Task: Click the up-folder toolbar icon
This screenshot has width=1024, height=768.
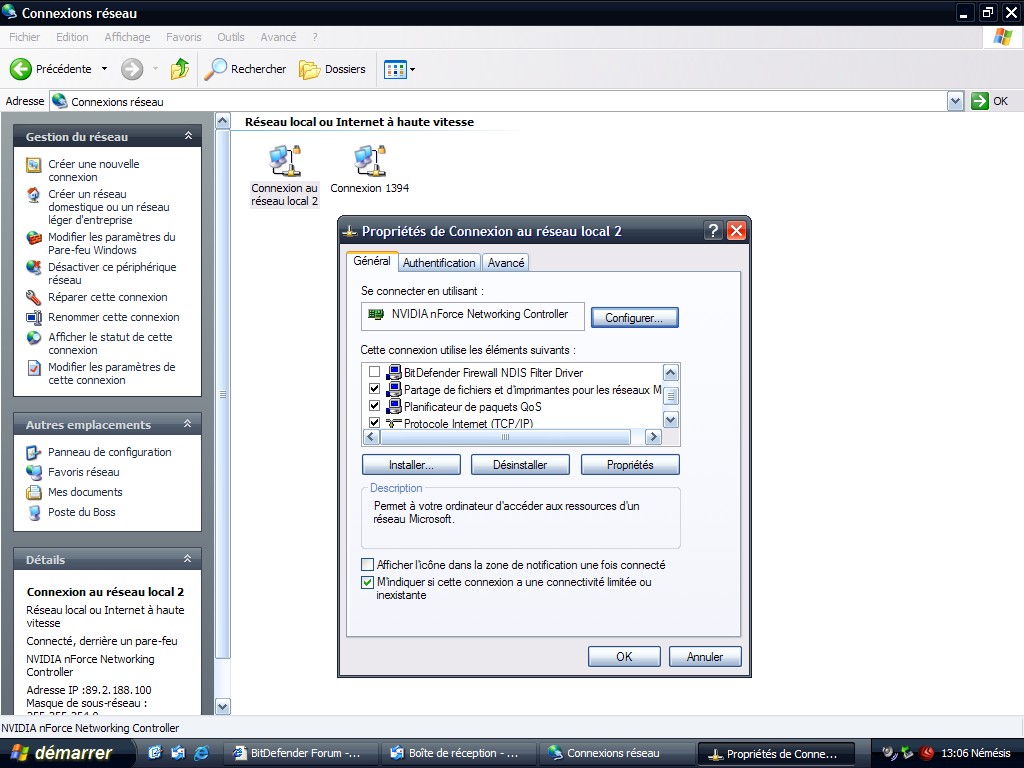Action: [180, 69]
